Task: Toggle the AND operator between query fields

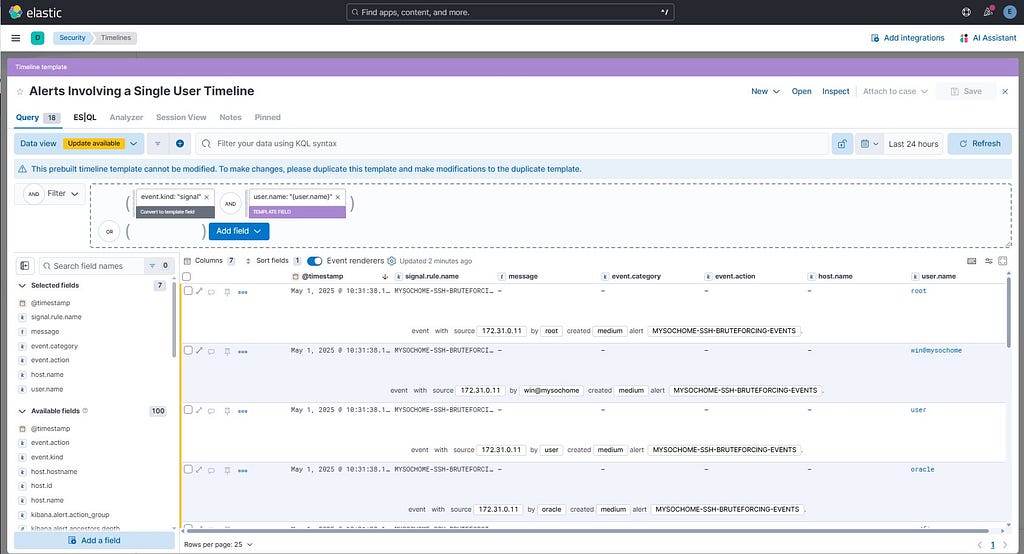Action: [231, 204]
